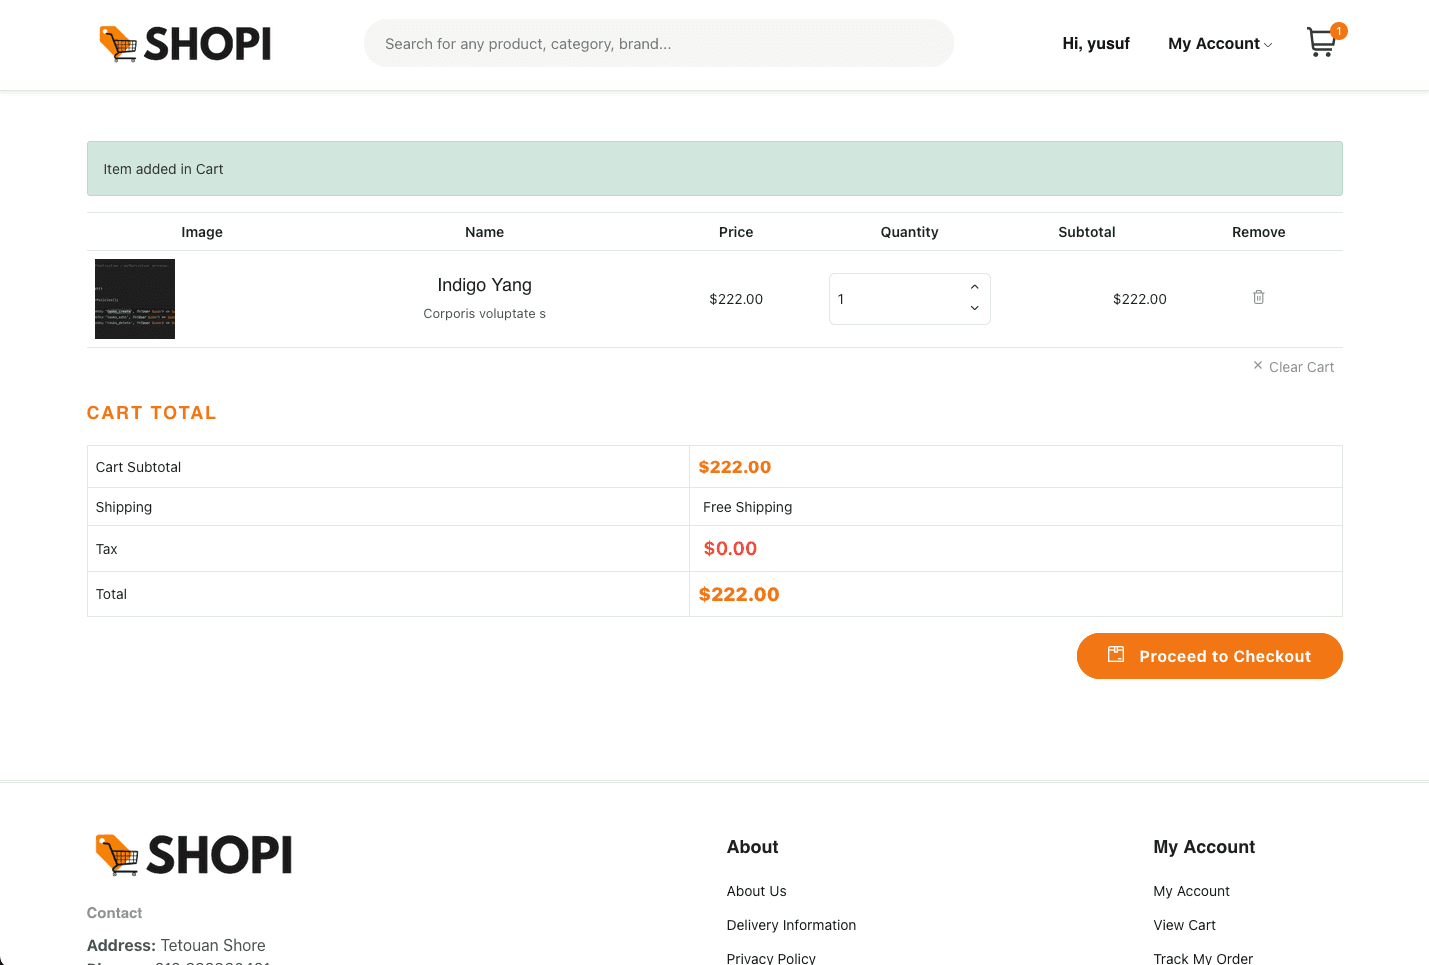Open View Cart footer link
Image resolution: width=1429 pixels, height=965 pixels.
click(x=1184, y=925)
